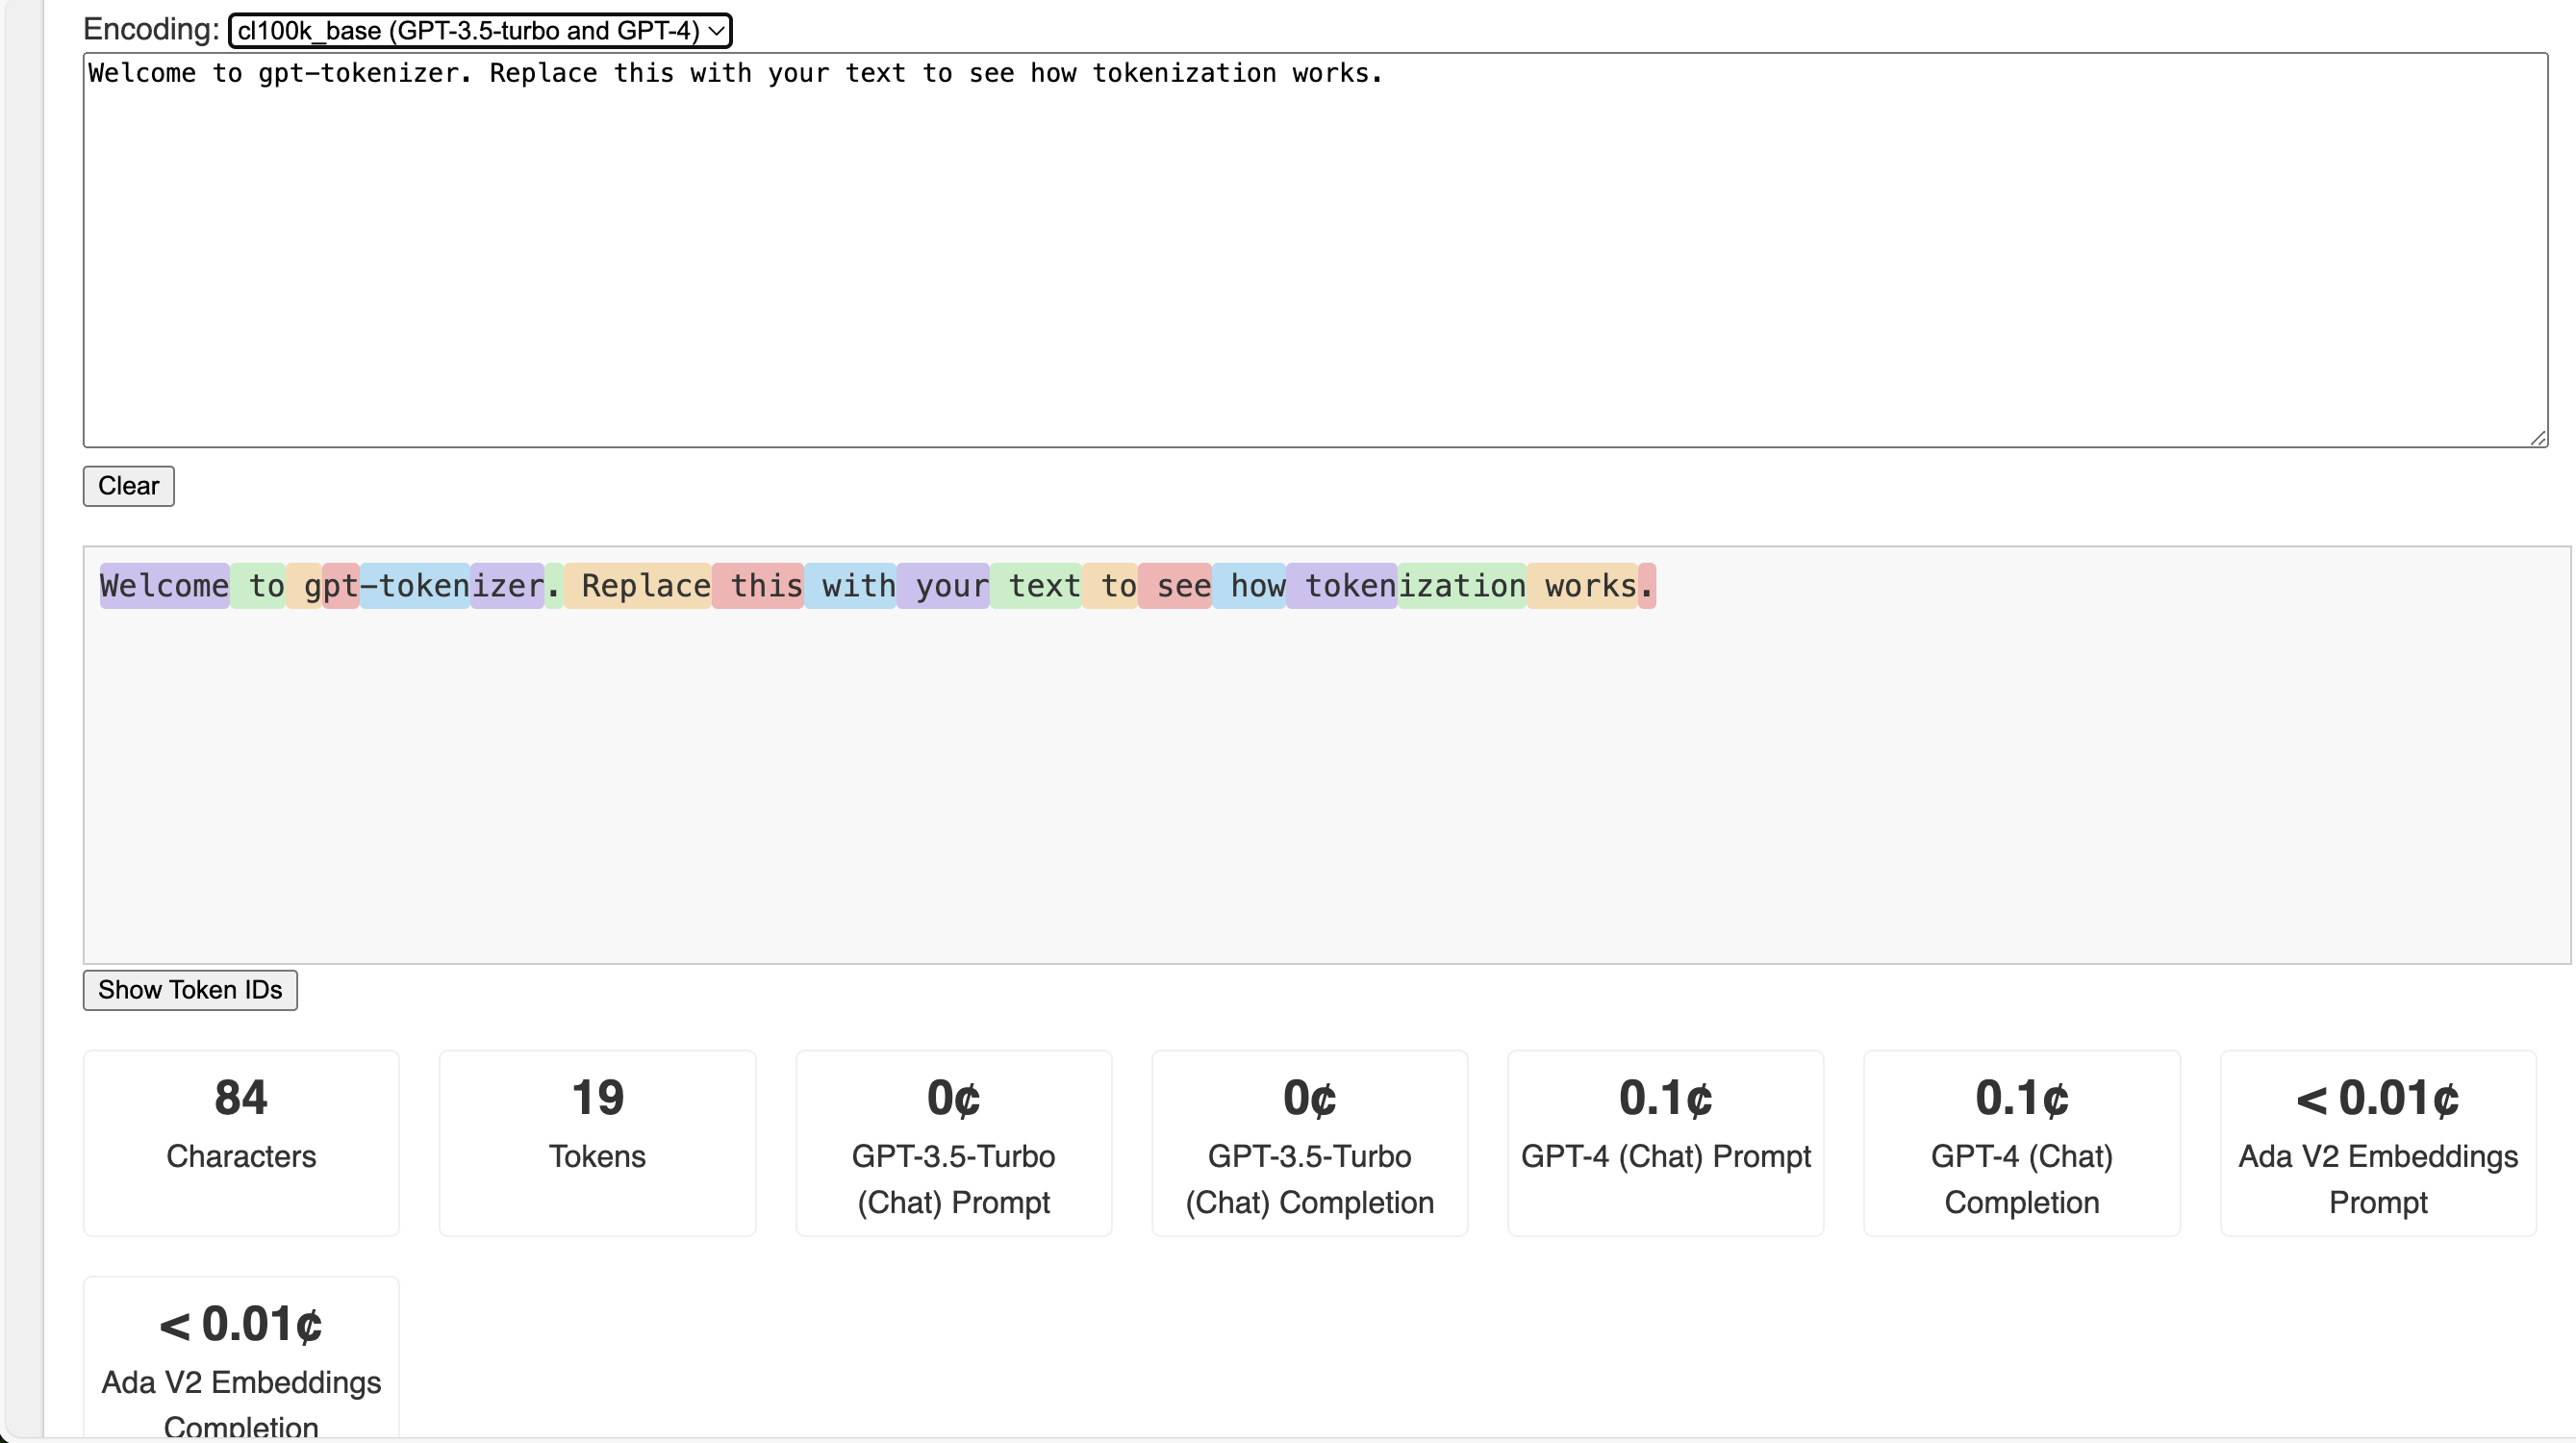The image size is (2576, 1443).
Task: Open the Encoding dropdown cl100k_base
Action: [480, 31]
